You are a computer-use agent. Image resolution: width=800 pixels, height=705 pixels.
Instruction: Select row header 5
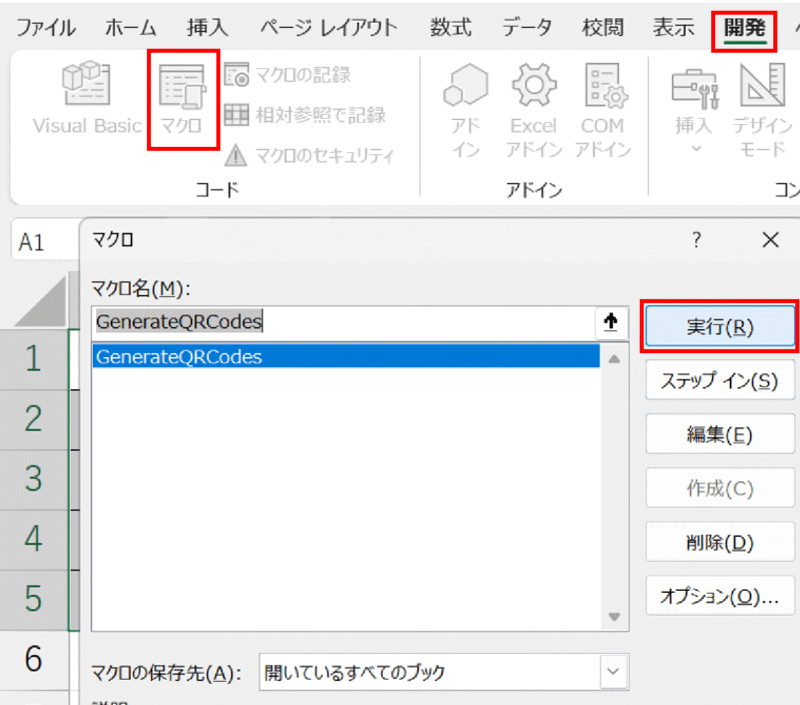[34, 599]
